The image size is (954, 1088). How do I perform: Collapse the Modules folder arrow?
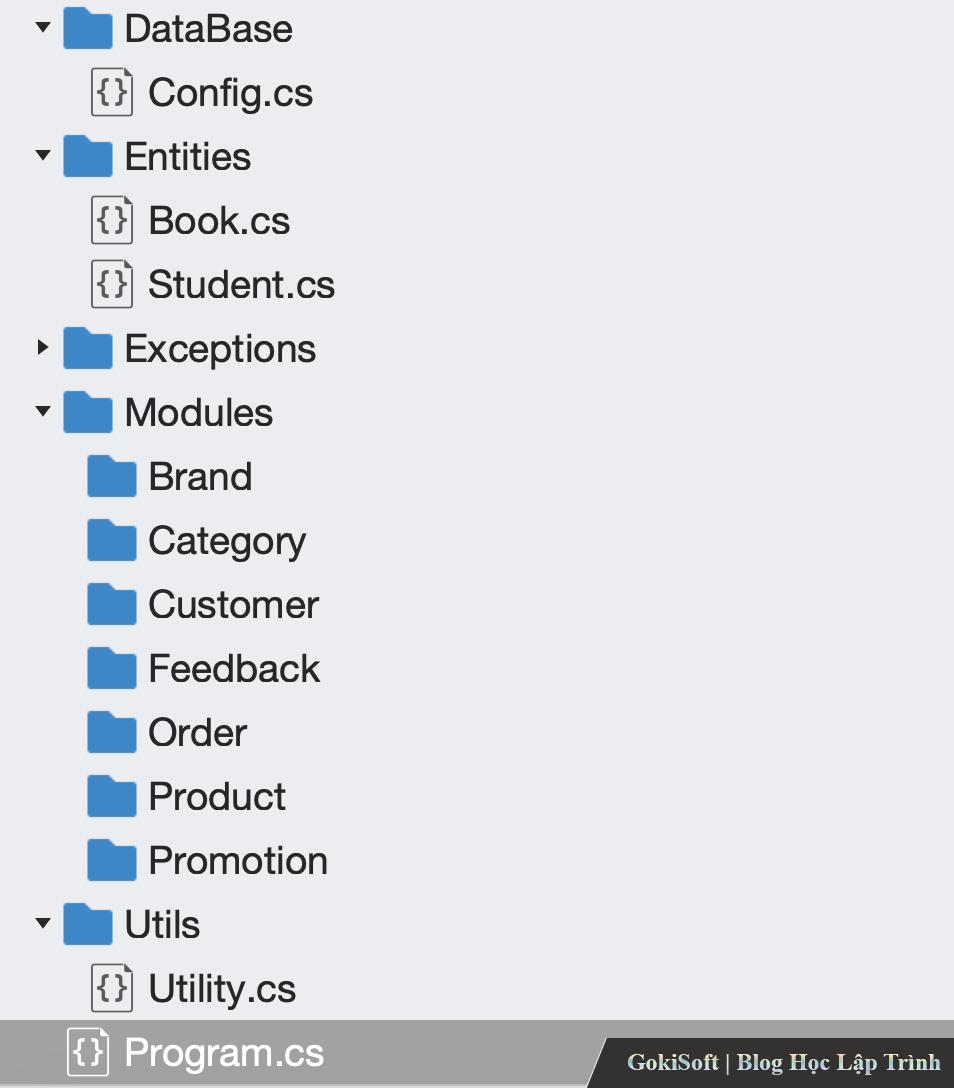coord(42,411)
